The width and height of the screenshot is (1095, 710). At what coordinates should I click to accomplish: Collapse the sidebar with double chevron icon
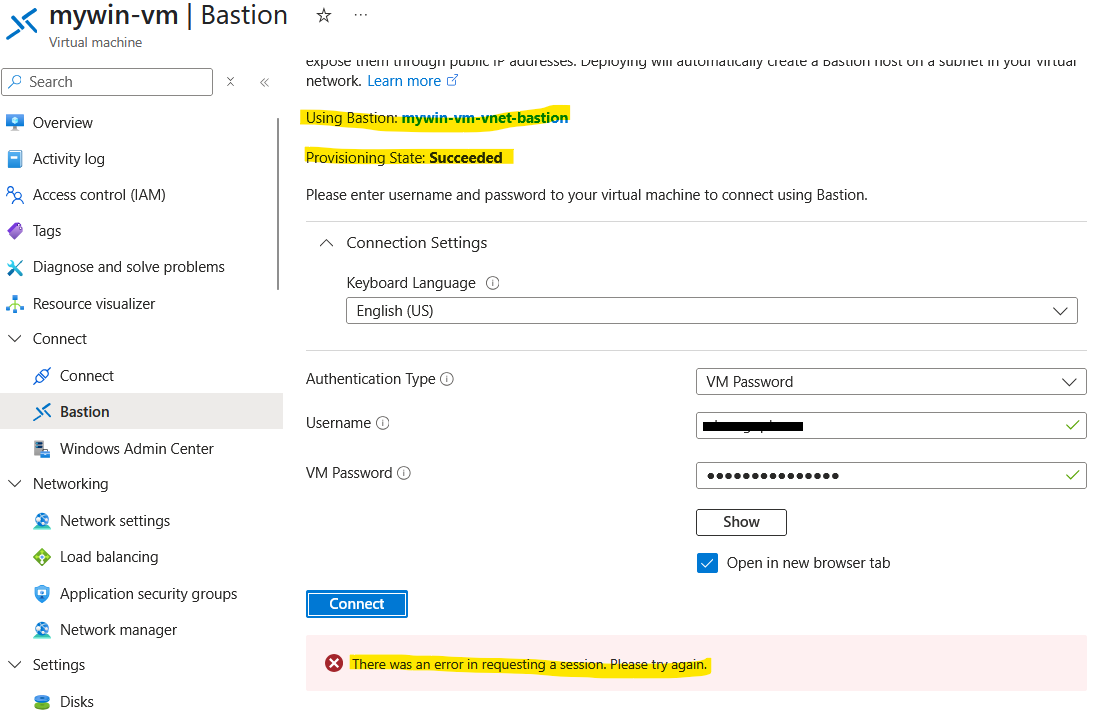(265, 82)
